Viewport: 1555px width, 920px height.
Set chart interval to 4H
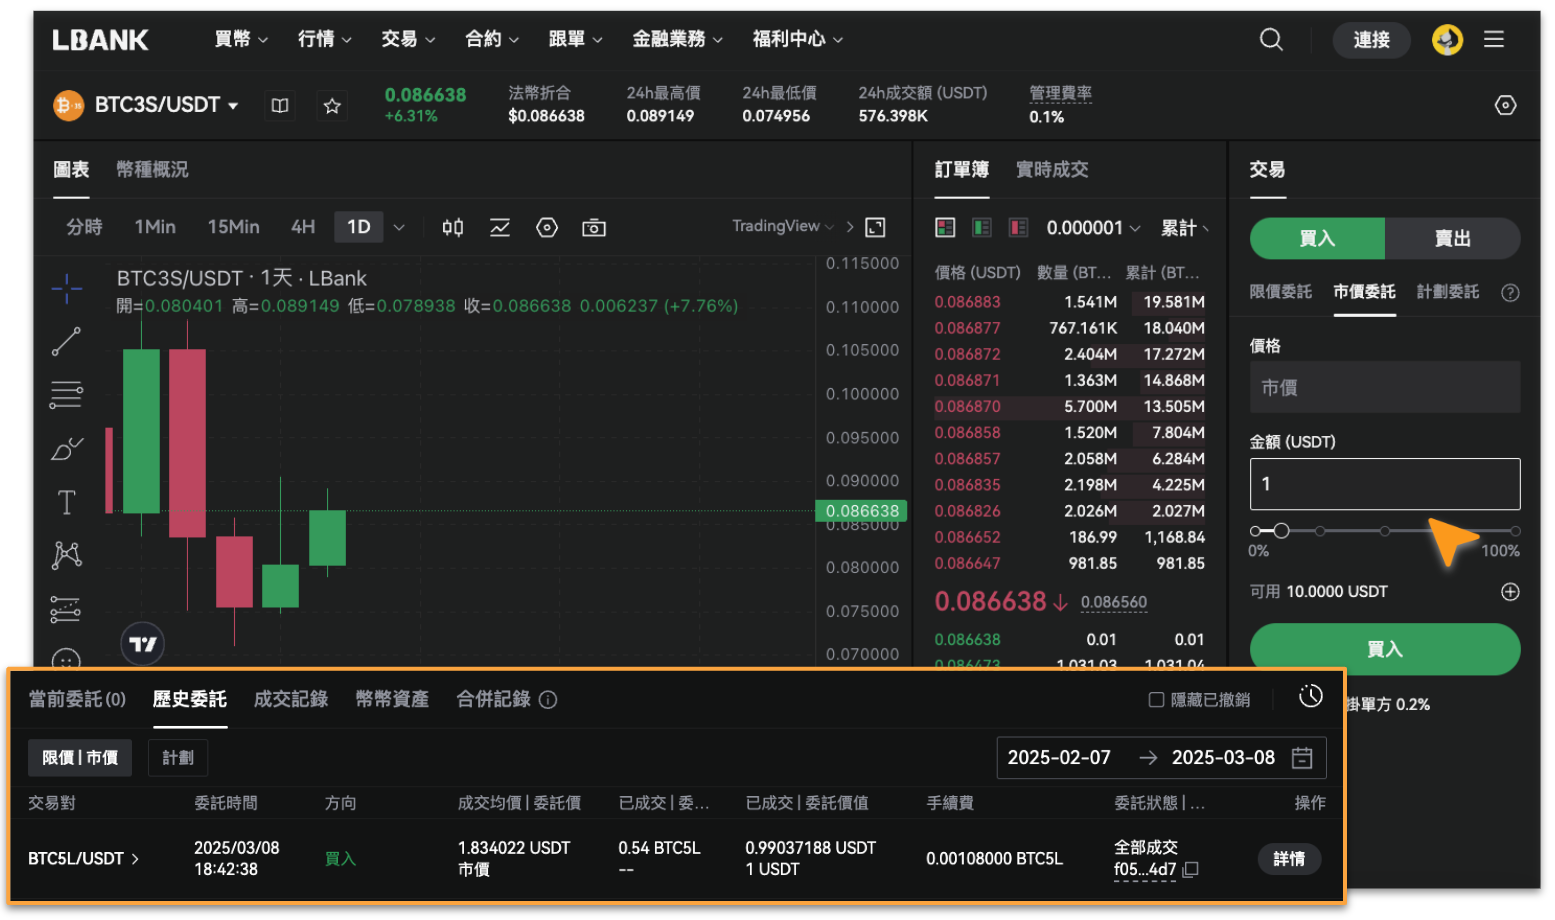[303, 228]
